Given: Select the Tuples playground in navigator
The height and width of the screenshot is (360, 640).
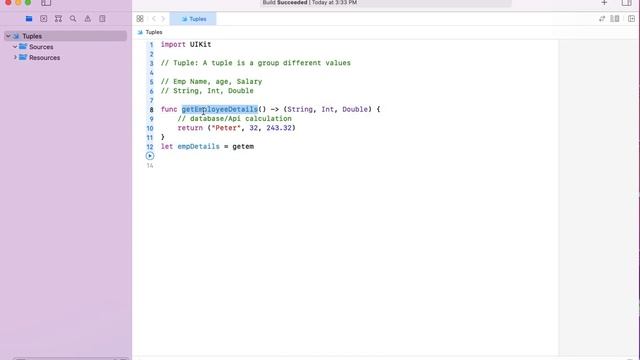Looking at the screenshot, I should [x=66, y=36].
